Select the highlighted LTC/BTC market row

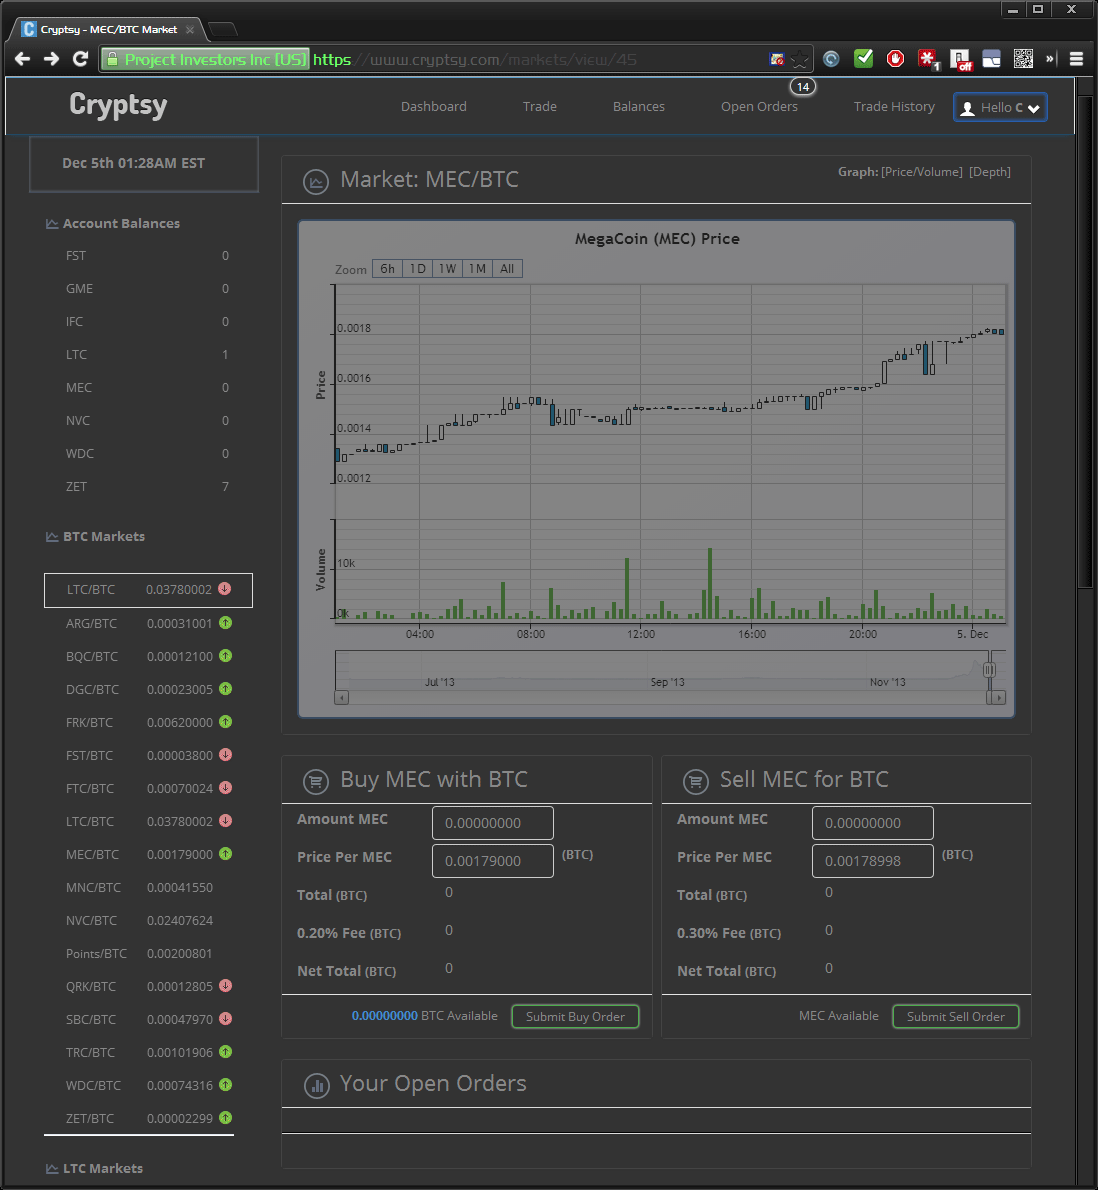pos(148,590)
